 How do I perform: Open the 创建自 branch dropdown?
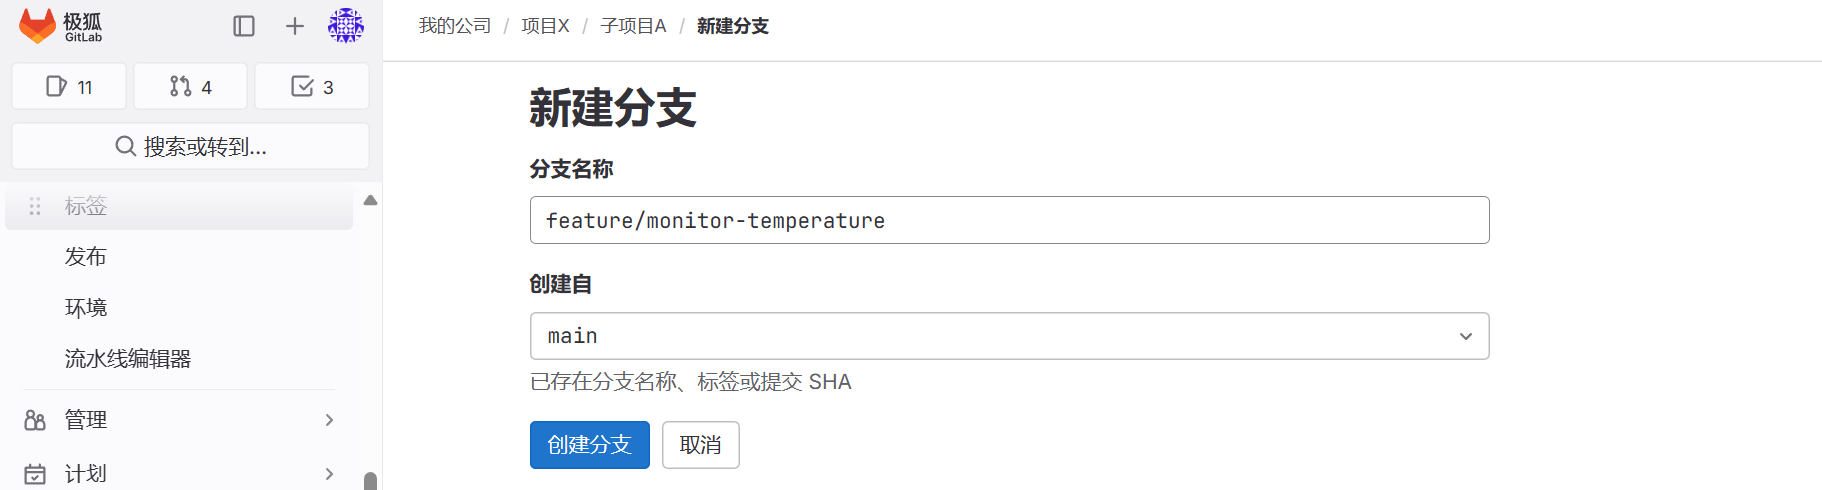pyautogui.click(x=1009, y=336)
